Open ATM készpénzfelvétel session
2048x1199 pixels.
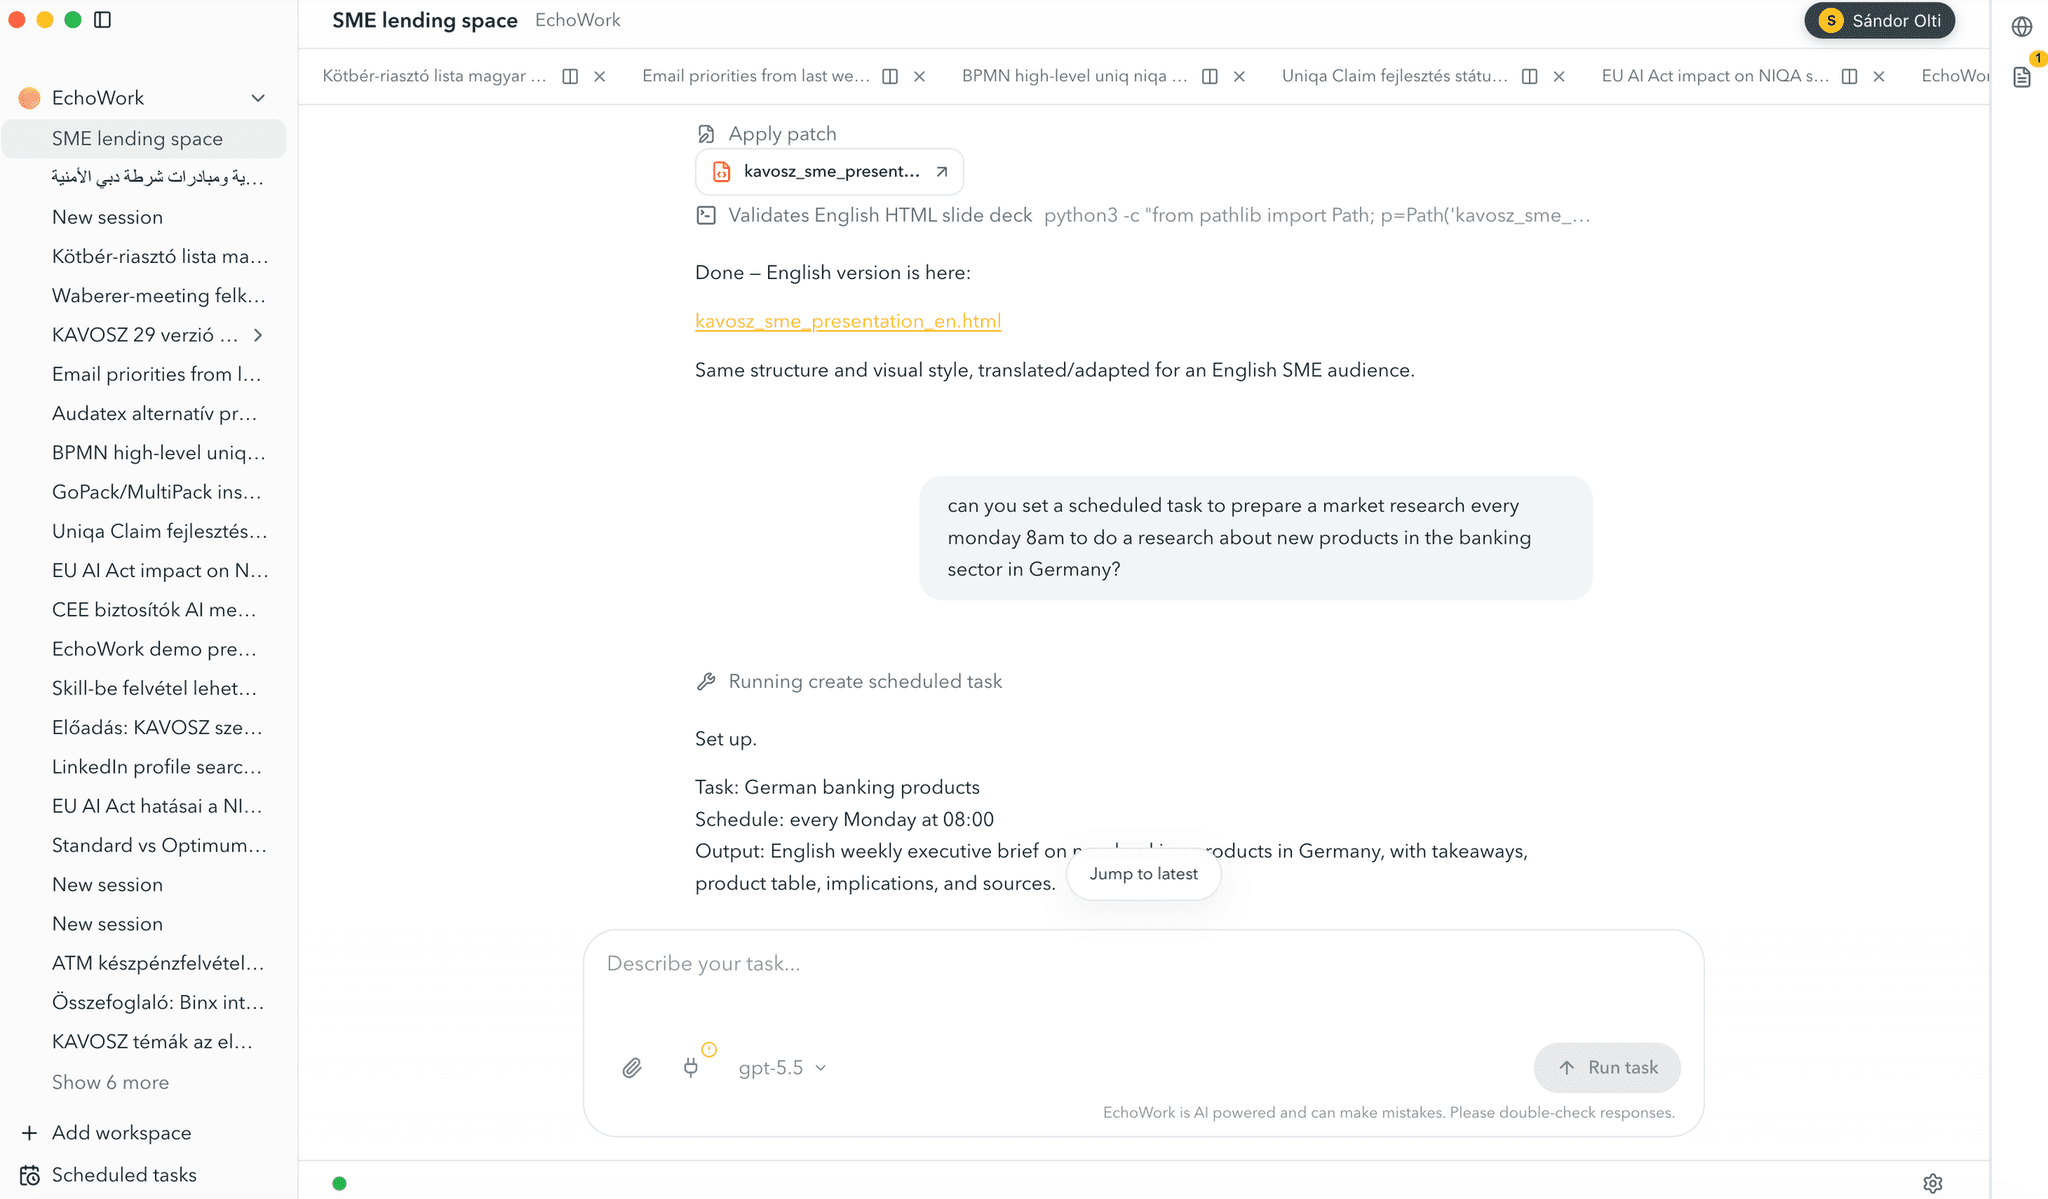pos(158,963)
